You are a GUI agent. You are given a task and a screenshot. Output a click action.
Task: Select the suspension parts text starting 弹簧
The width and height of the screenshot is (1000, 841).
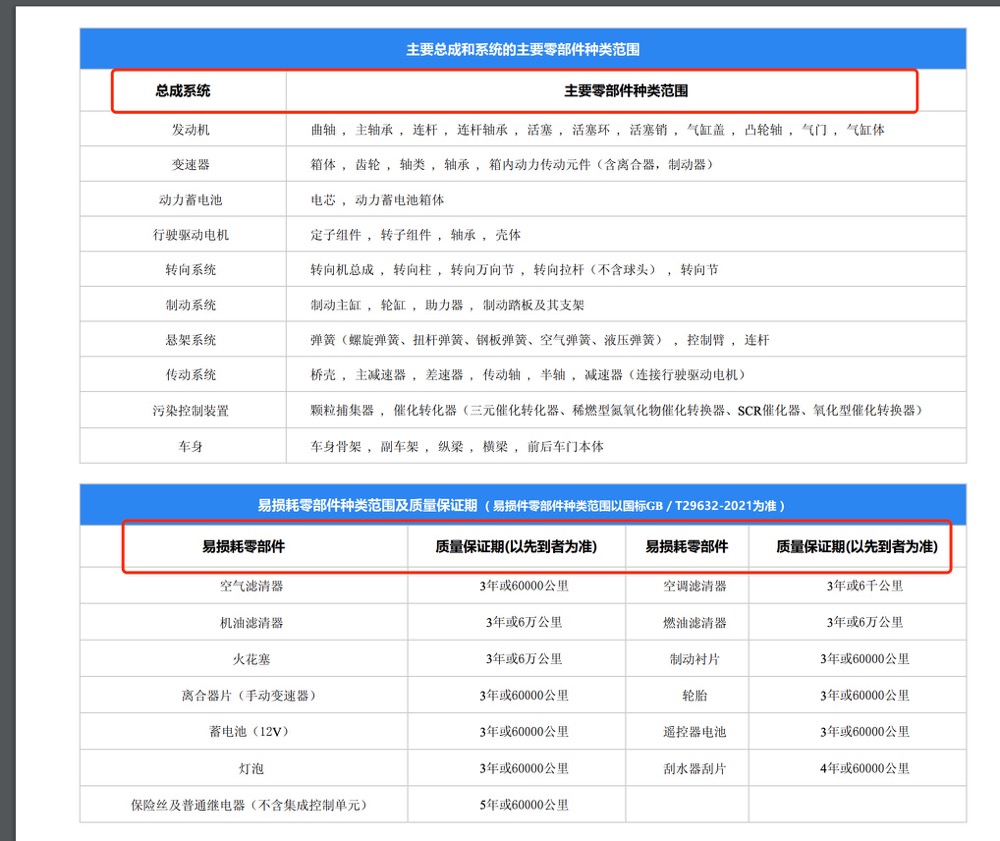click(540, 340)
